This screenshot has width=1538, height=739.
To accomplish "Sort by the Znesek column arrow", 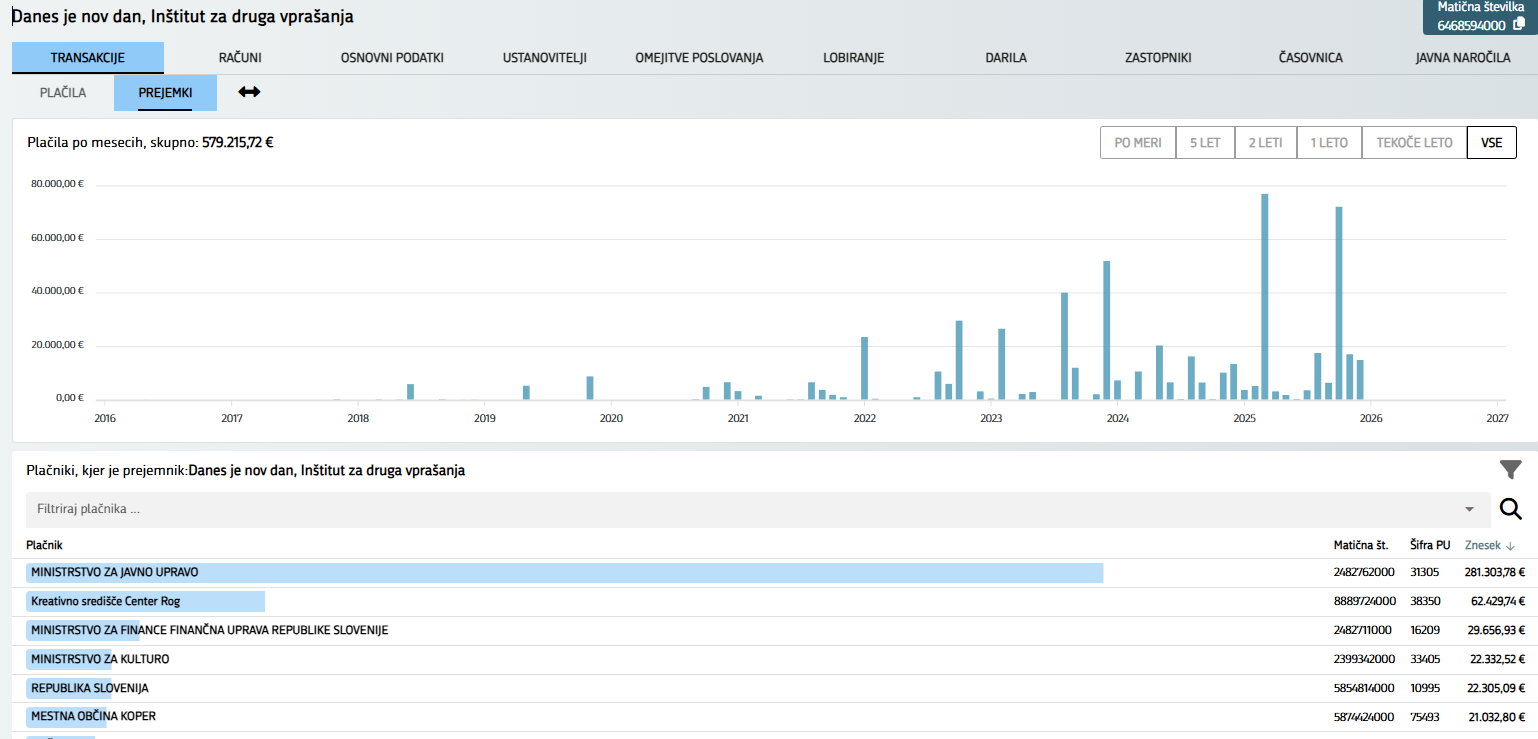I will [1510, 545].
